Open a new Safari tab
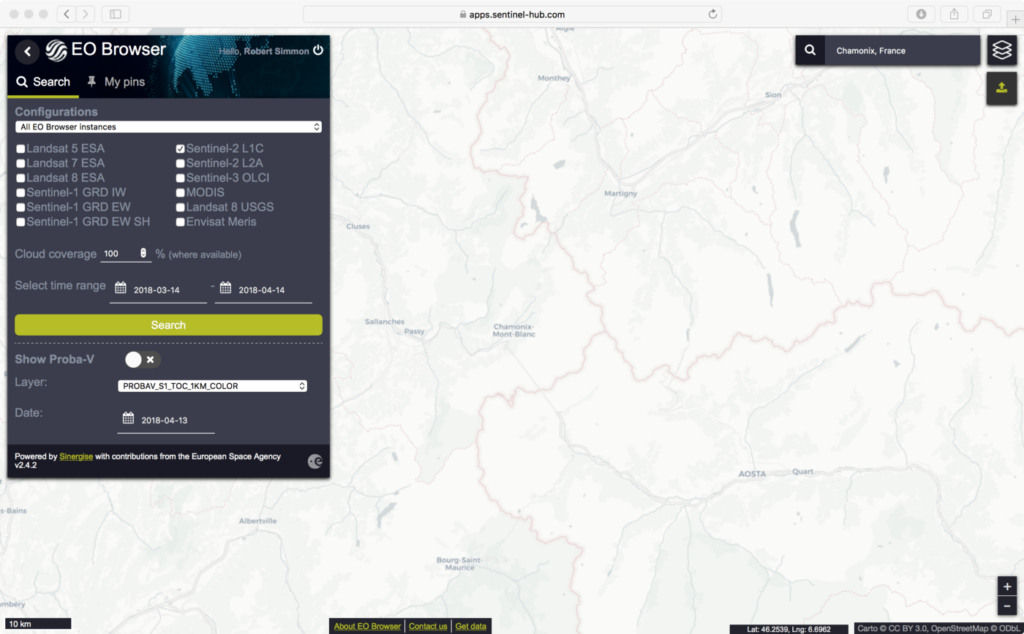1024x634 pixels. (1015, 18)
